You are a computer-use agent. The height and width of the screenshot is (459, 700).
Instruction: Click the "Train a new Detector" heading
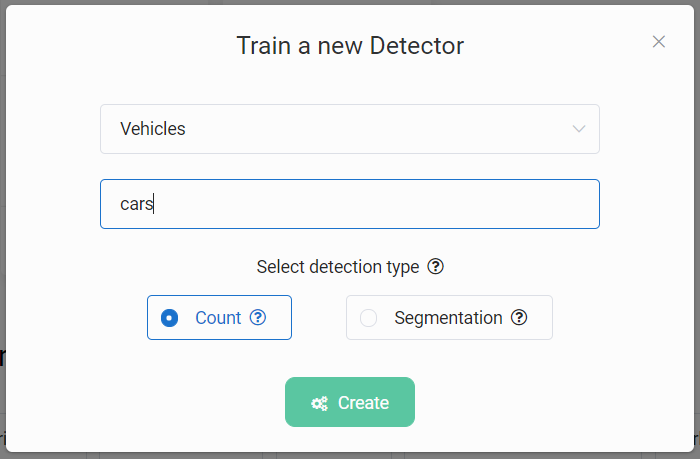350,46
